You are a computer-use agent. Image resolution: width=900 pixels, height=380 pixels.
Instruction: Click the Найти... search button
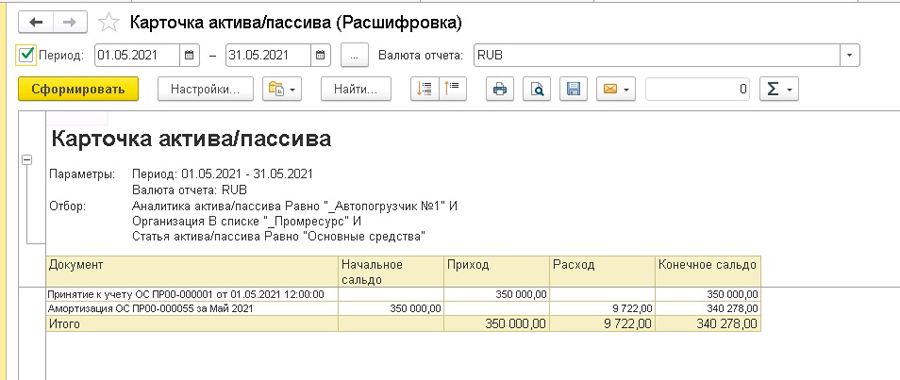tap(356, 89)
